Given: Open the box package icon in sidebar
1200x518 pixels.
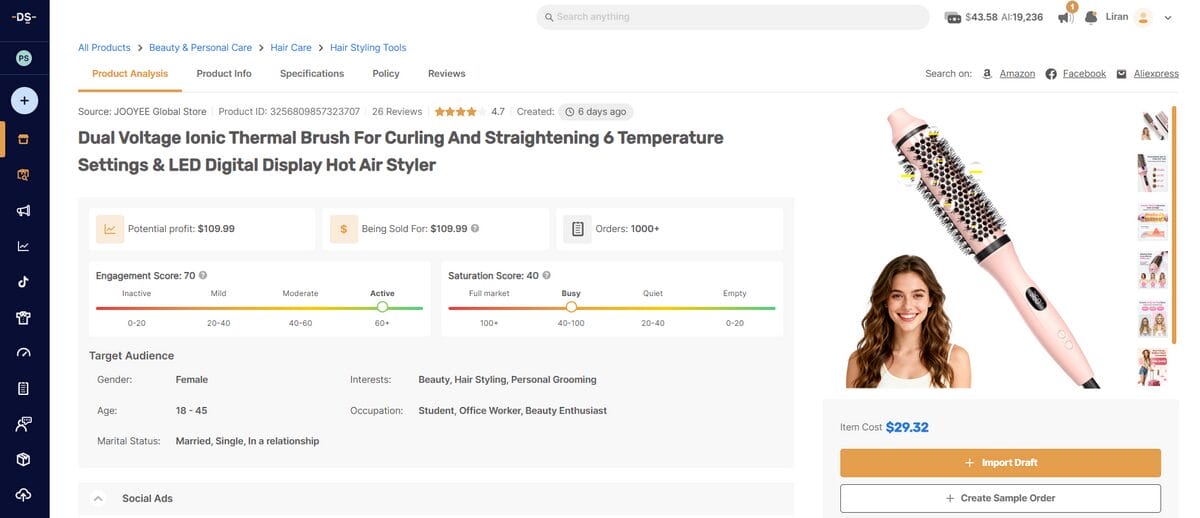Looking at the screenshot, I should (24, 459).
